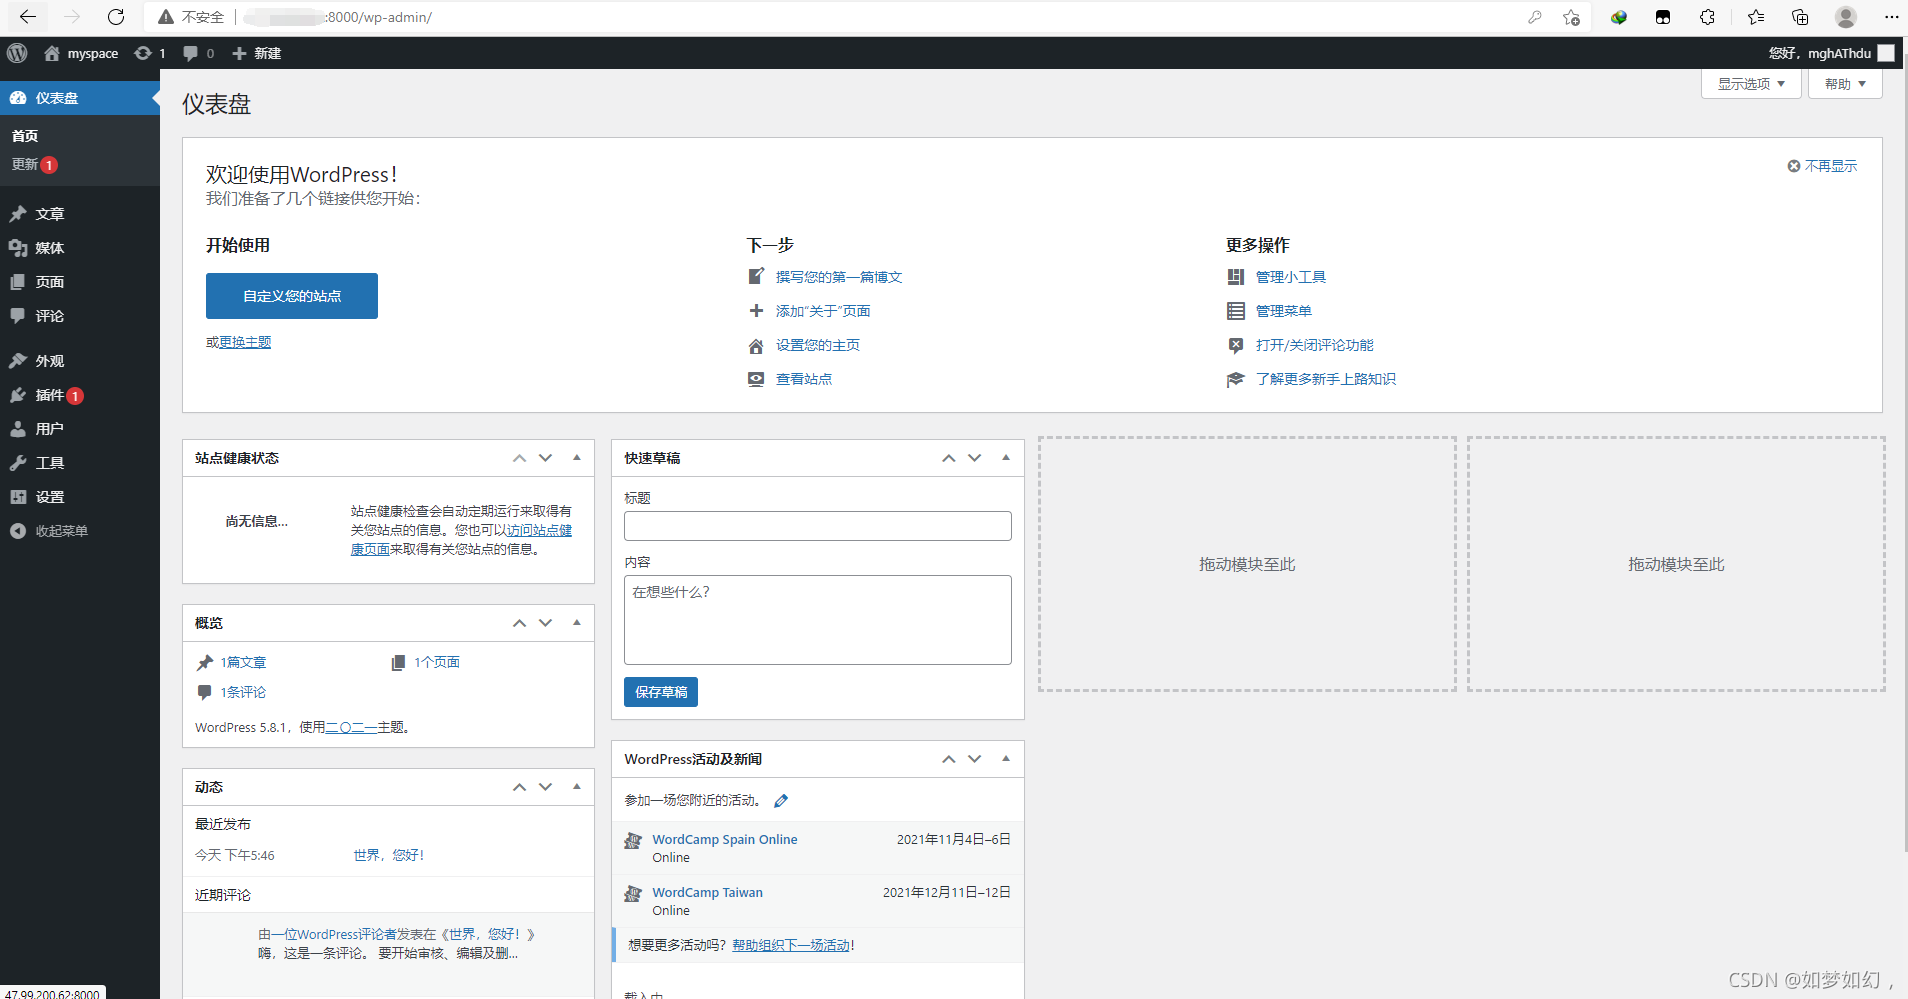Viewport: 1908px width, 999px height.
Task: Dismiss welcome panel via 不再显示 icon
Action: pos(1794,166)
